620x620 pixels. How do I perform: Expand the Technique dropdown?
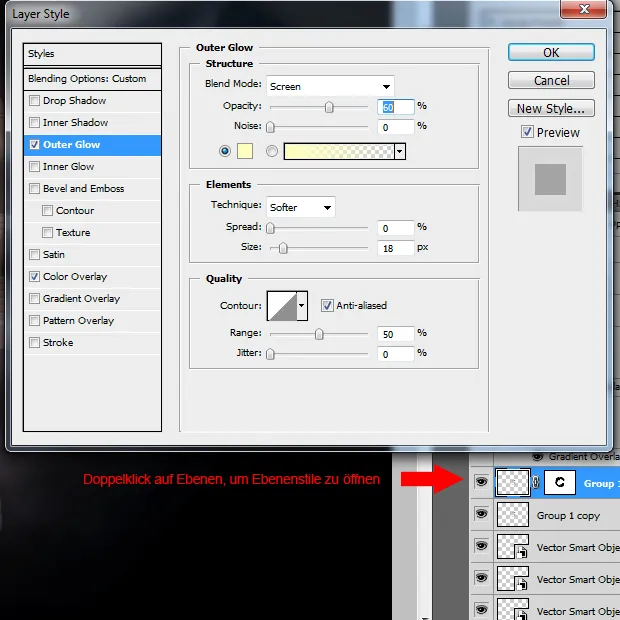coord(300,207)
